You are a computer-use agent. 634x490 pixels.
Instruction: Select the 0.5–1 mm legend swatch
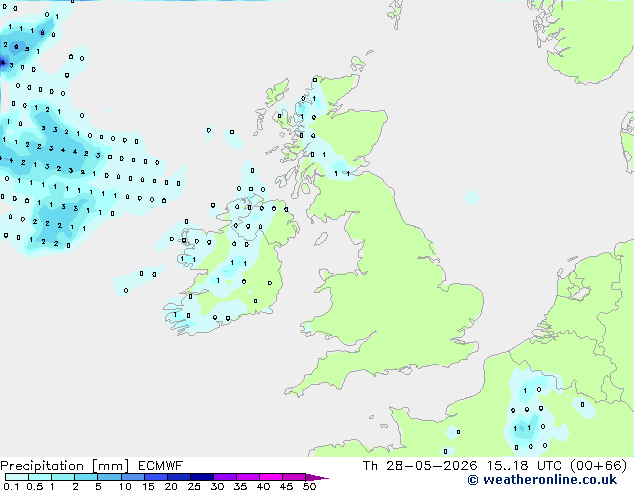(x=40, y=477)
